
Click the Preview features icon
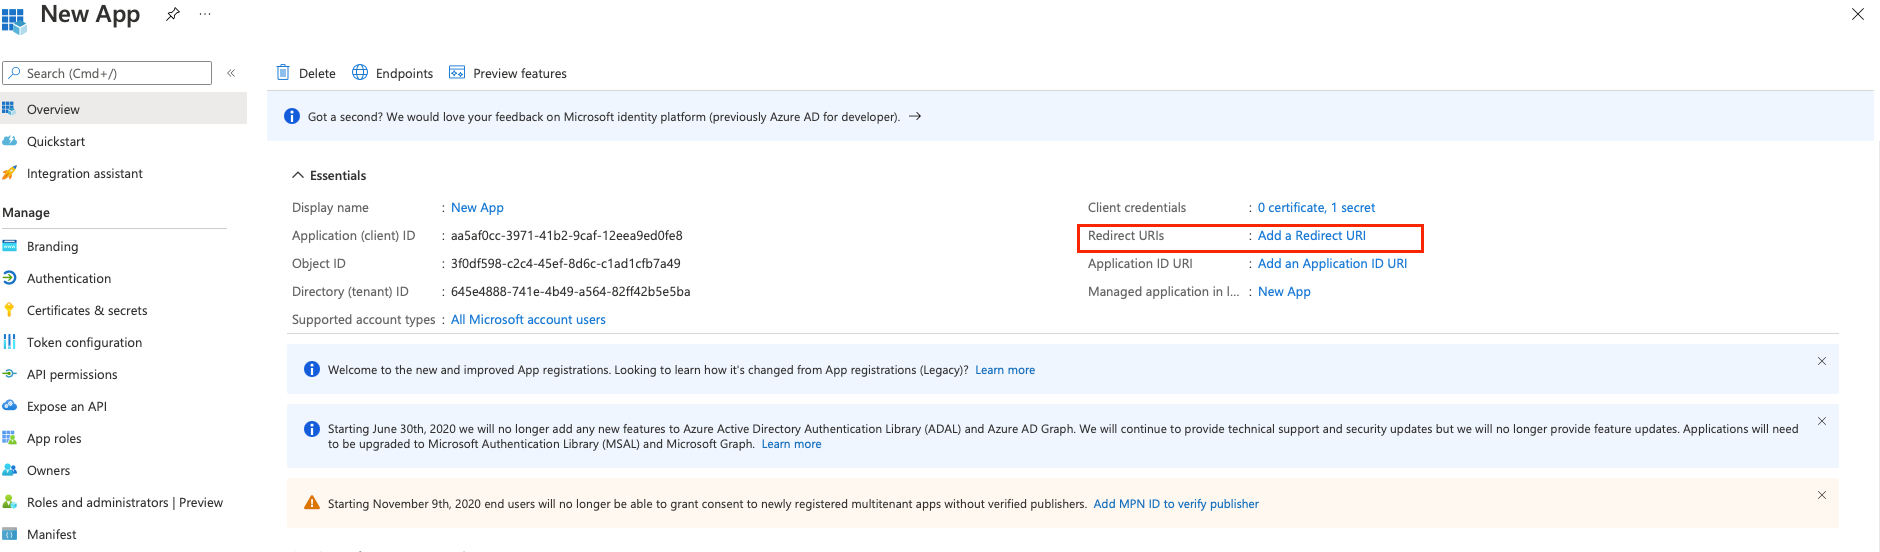(x=457, y=73)
